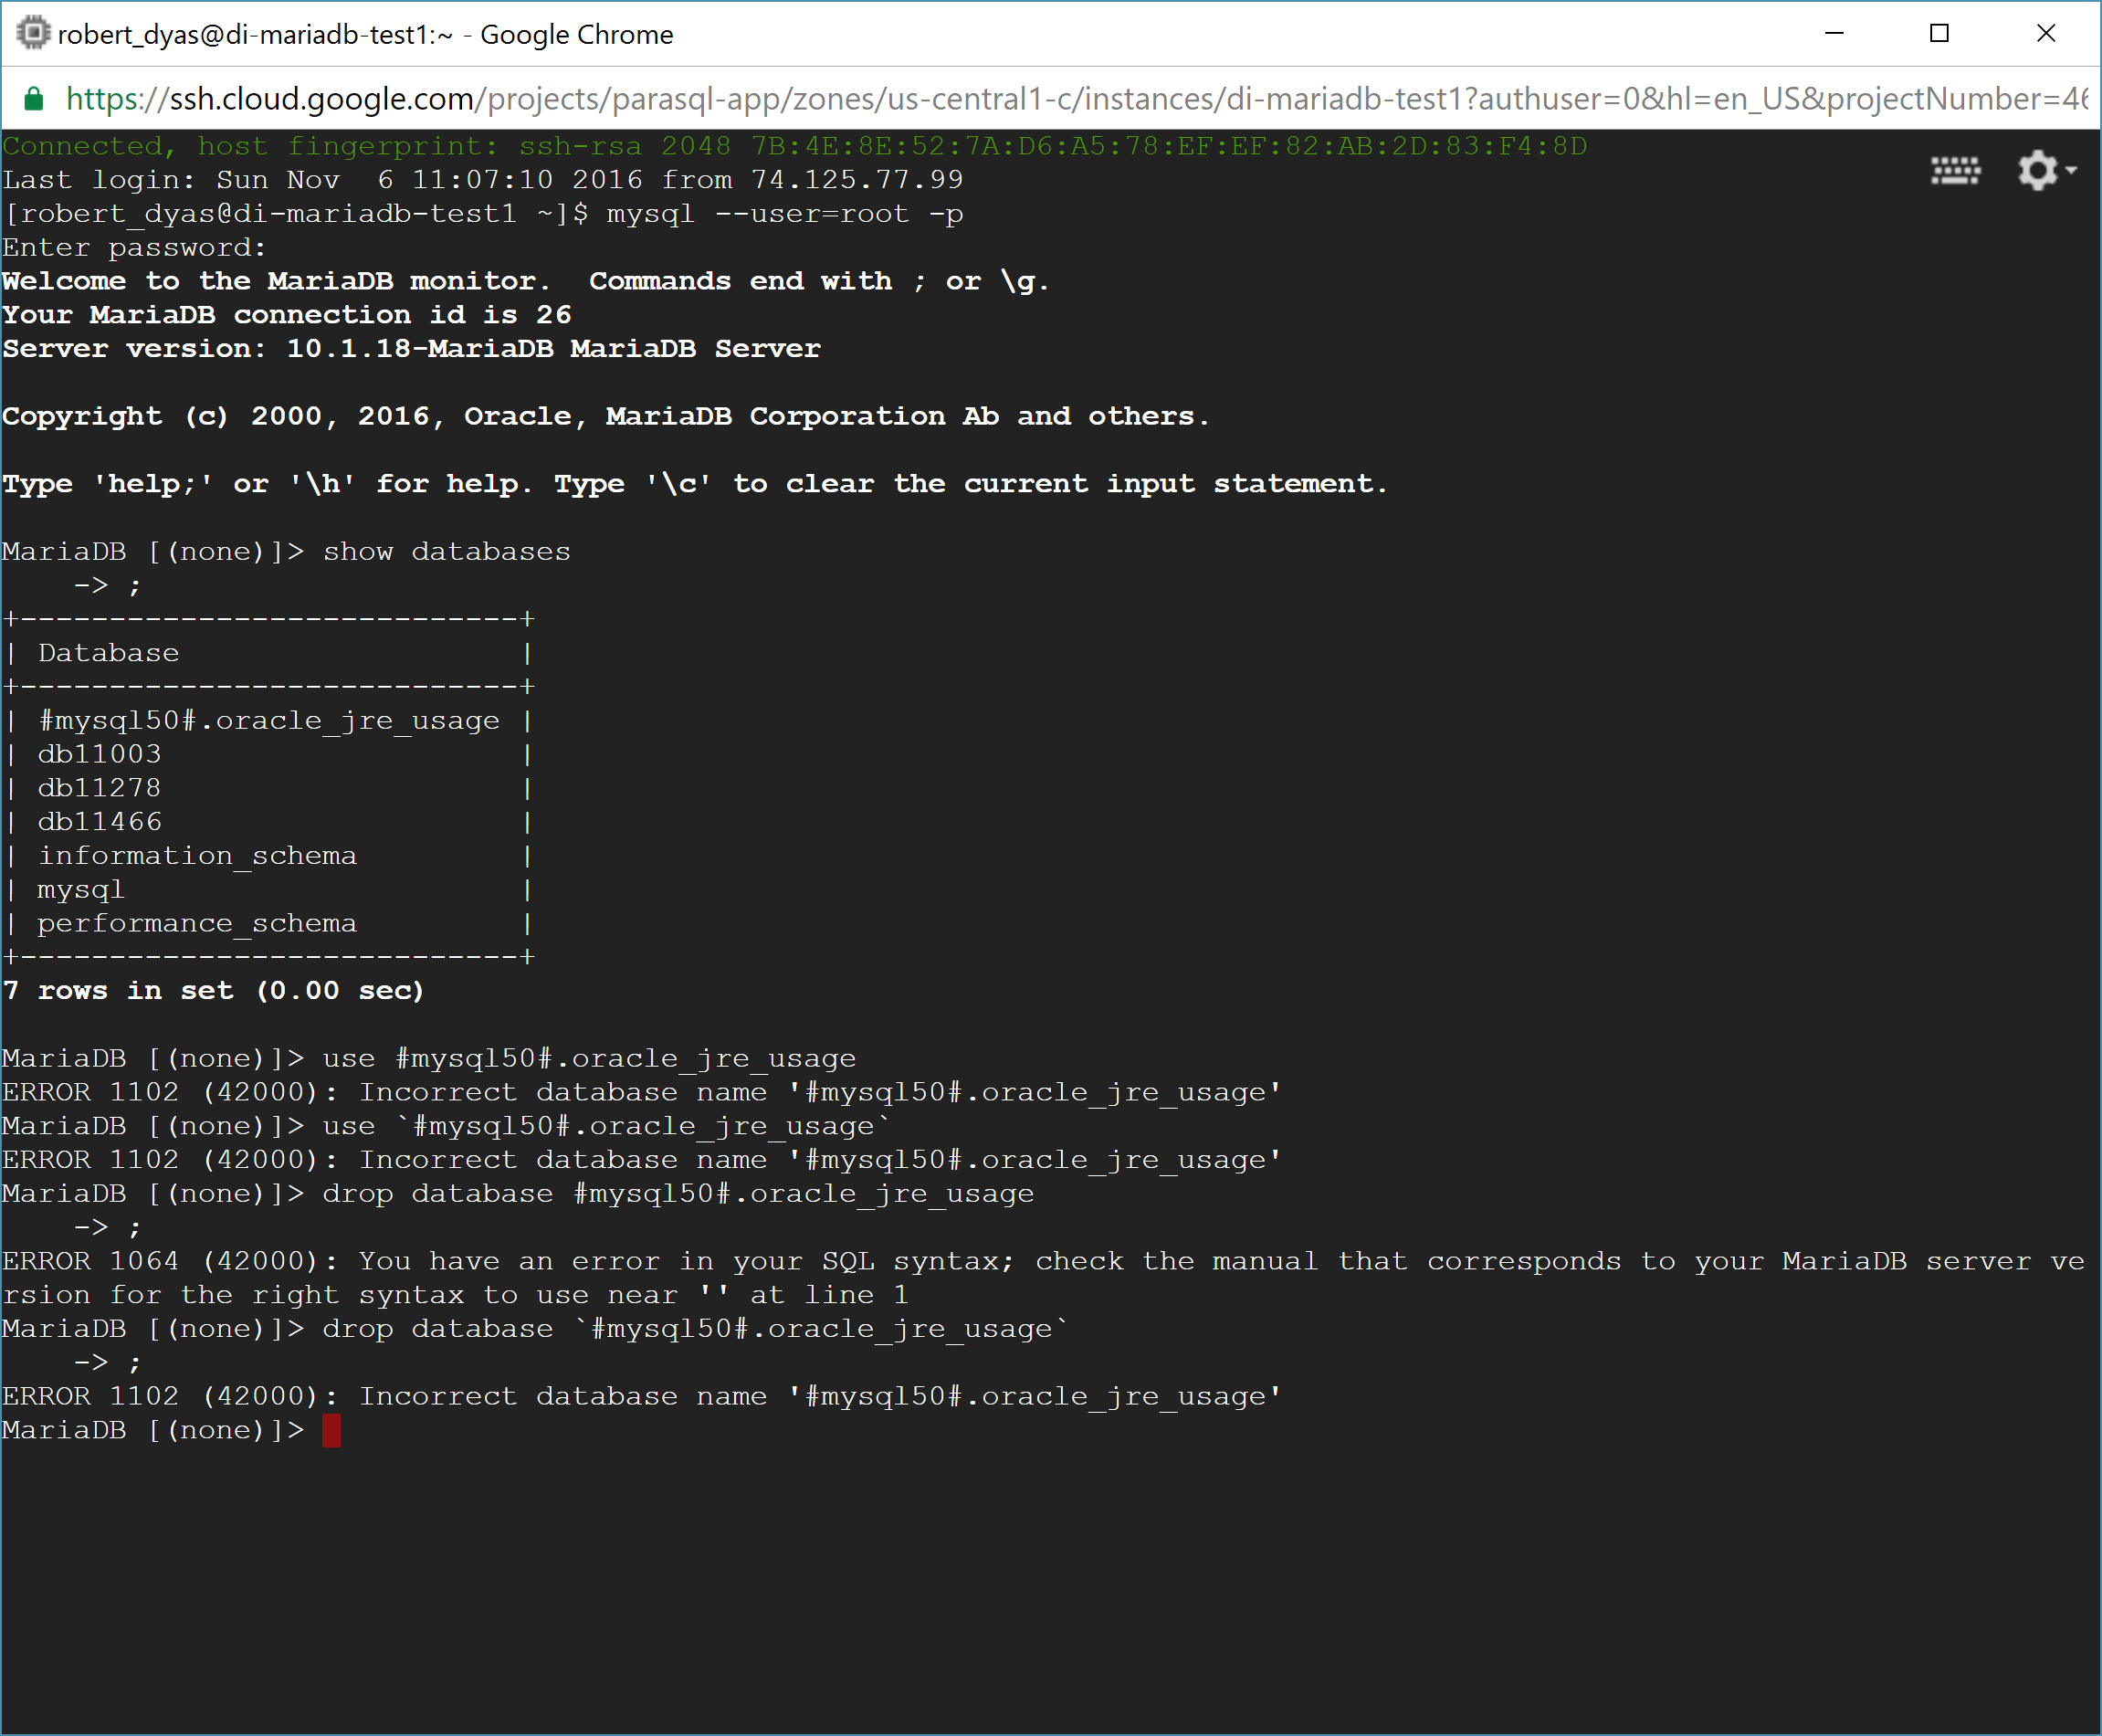Click the "7 rows in set" line

click(213, 991)
